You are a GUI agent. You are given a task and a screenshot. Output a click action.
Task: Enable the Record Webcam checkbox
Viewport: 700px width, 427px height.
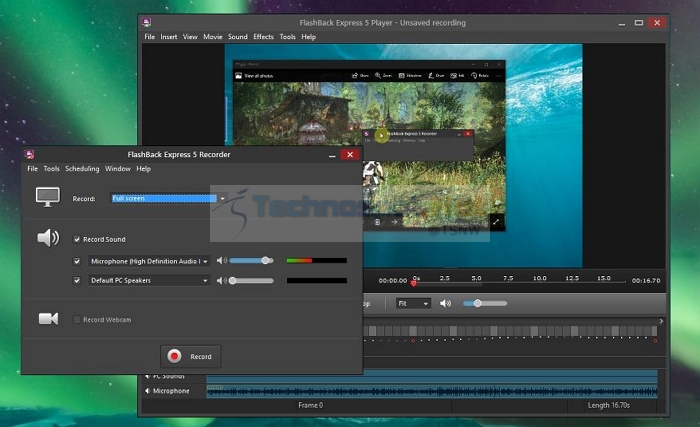77,319
